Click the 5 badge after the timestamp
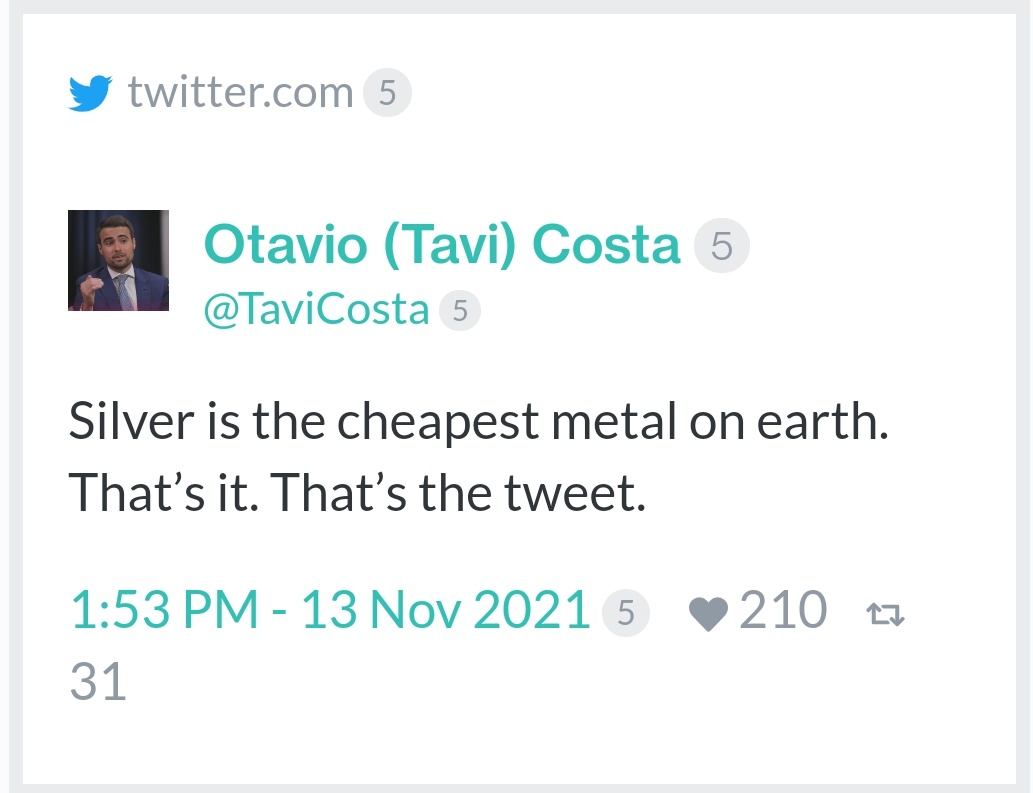 (626, 613)
